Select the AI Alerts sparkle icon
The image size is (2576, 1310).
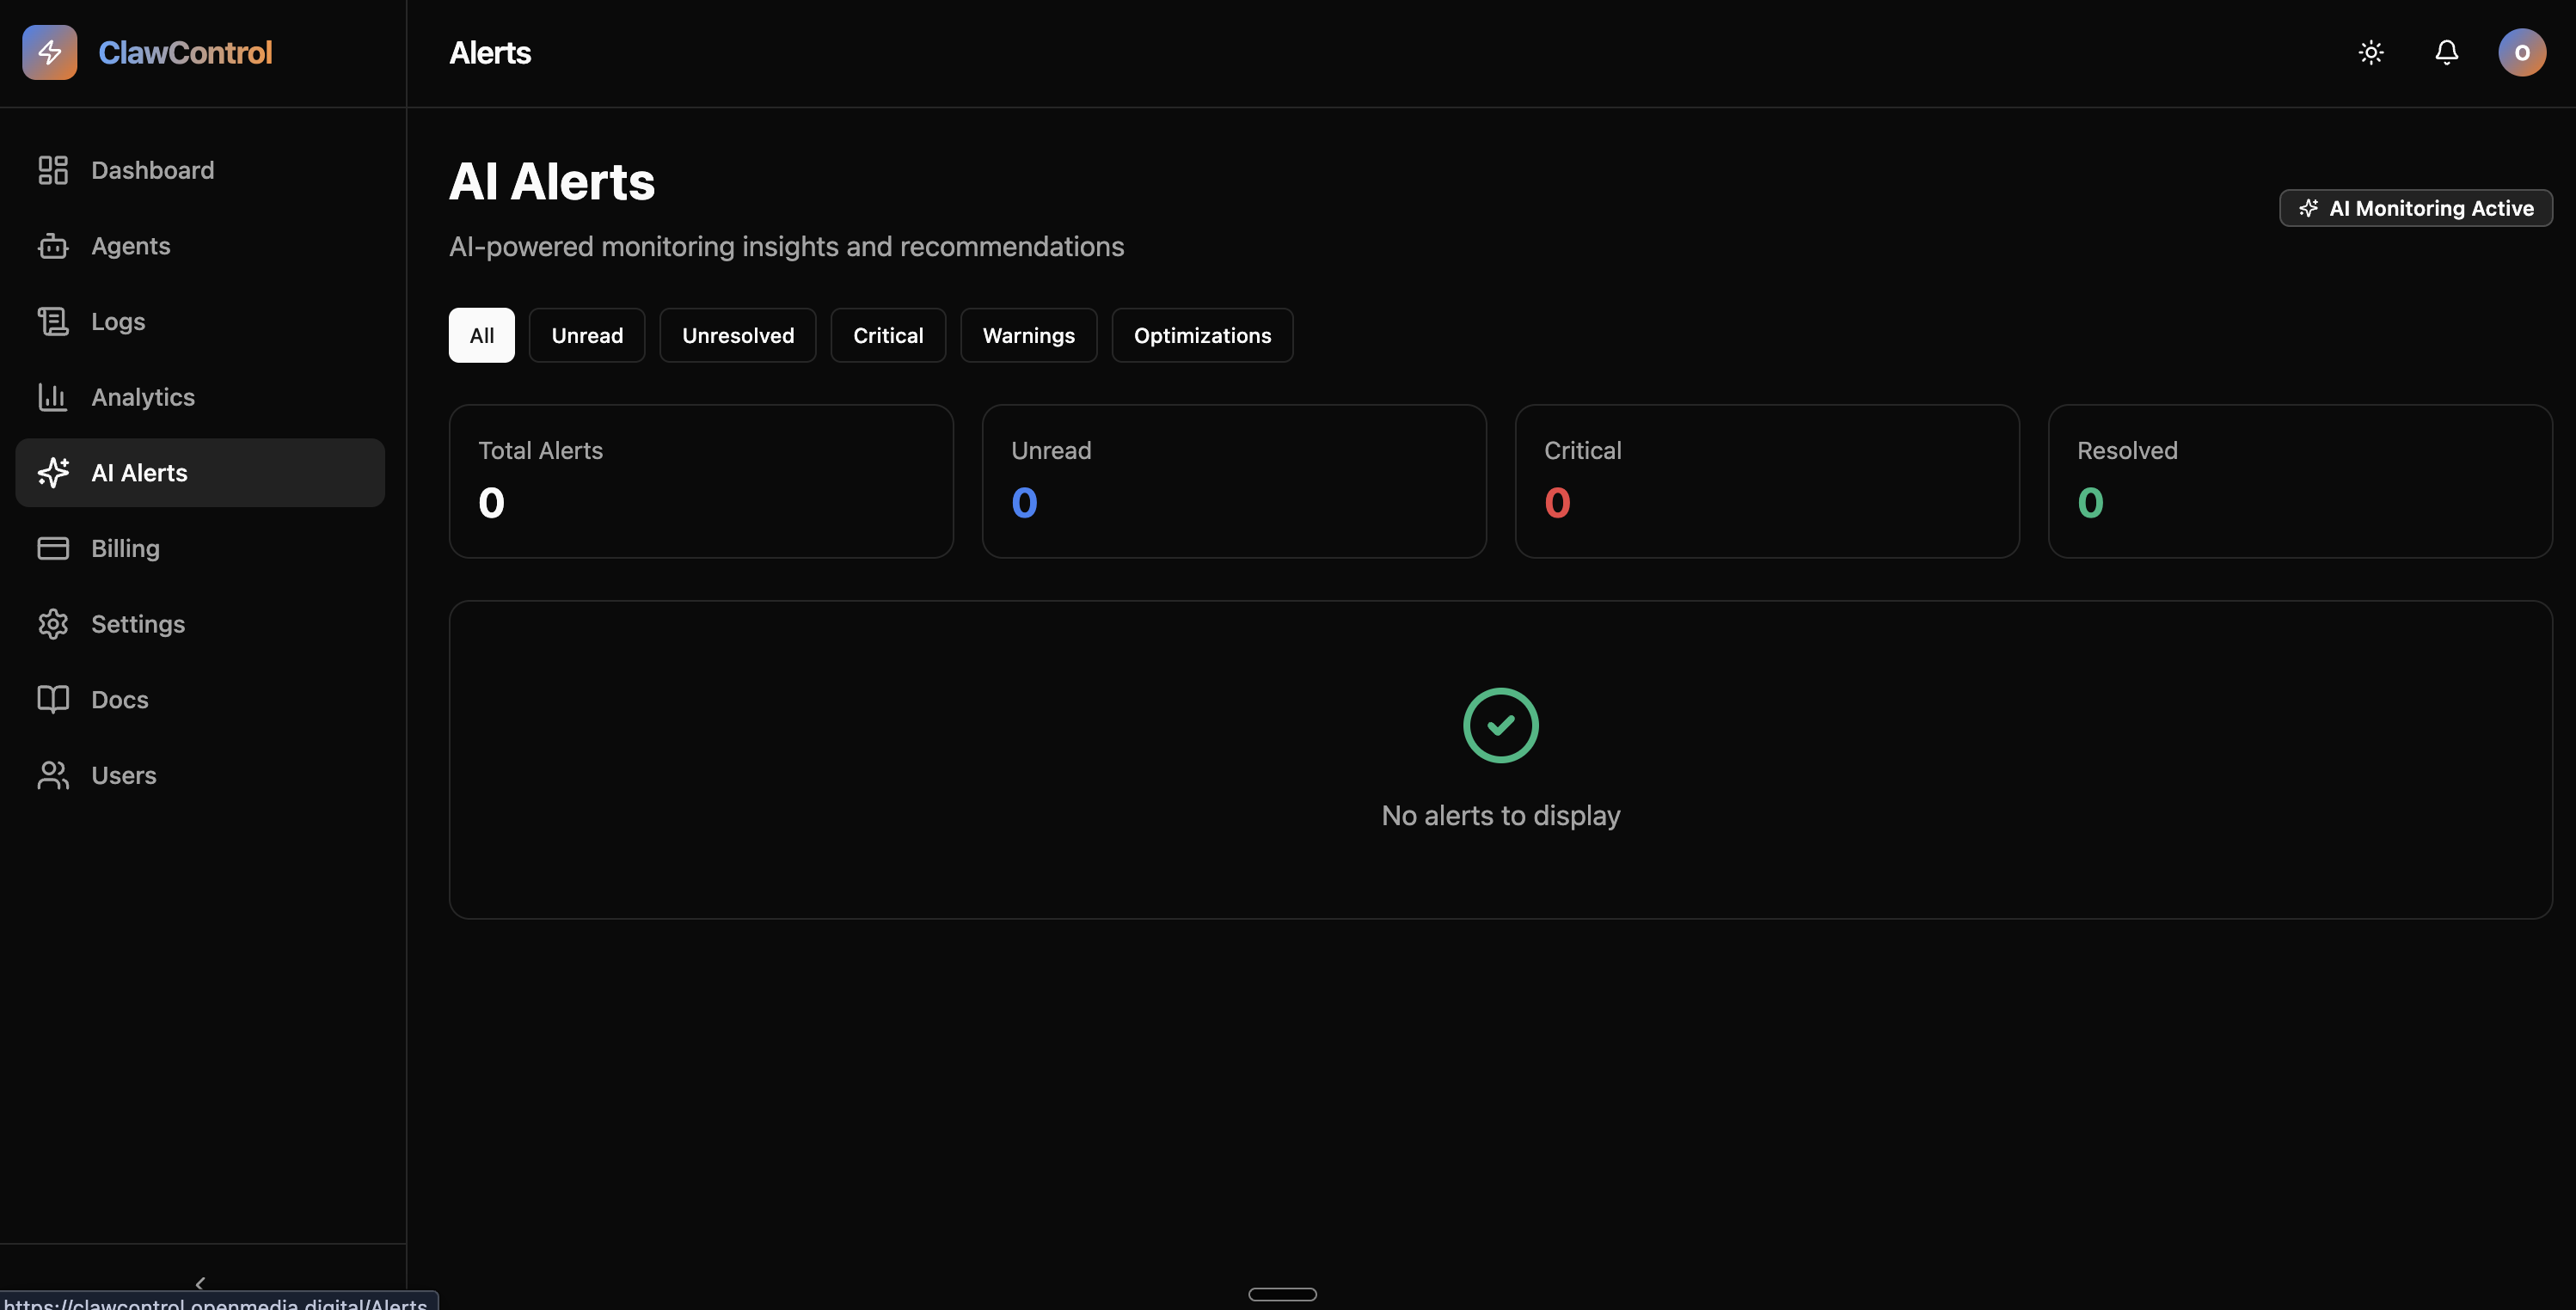click(52, 472)
